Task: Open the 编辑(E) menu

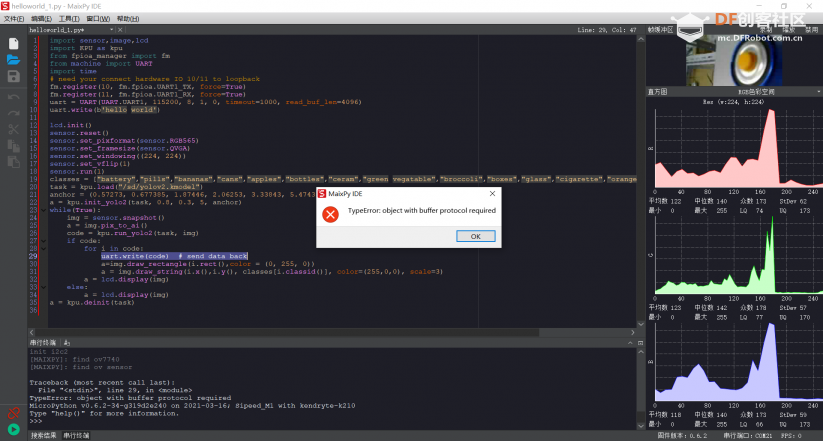Action: click(x=41, y=19)
